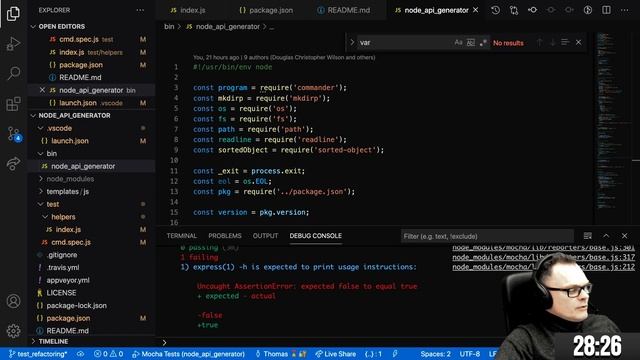Click errors and warnings count in status bar
The width and height of the screenshot is (640, 360).
pos(108,354)
